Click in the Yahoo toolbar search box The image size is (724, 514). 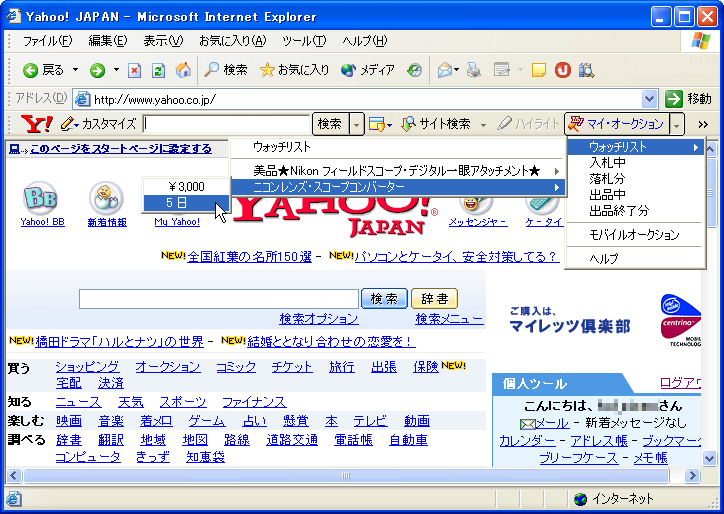point(226,124)
